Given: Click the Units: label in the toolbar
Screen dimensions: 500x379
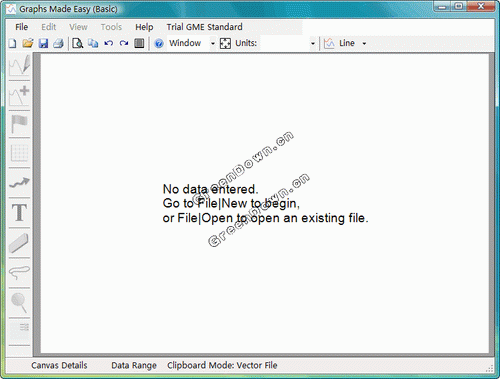Looking at the screenshot, I should tap(246, 43).
